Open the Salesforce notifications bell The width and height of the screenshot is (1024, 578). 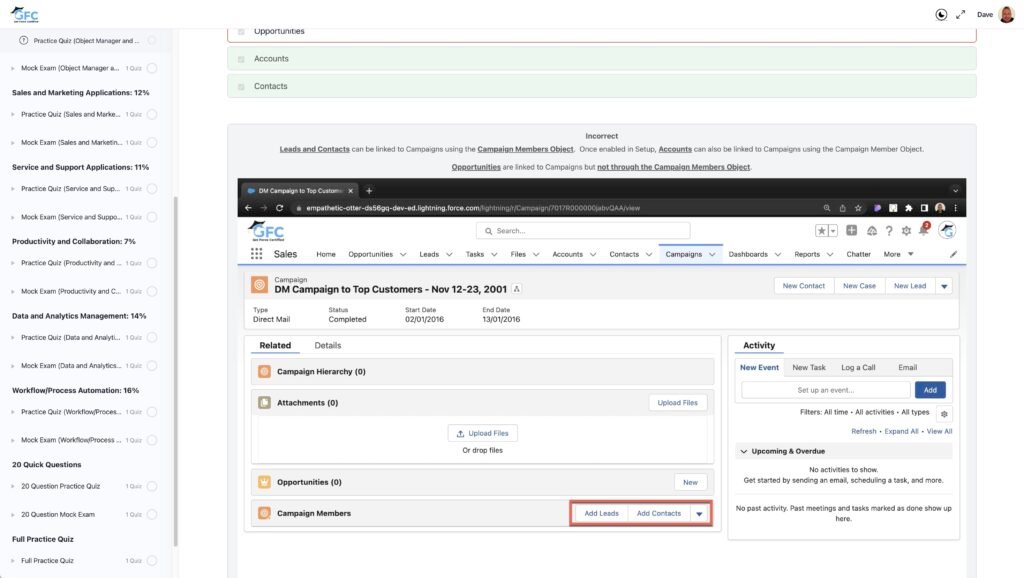(x=923, y=230)
